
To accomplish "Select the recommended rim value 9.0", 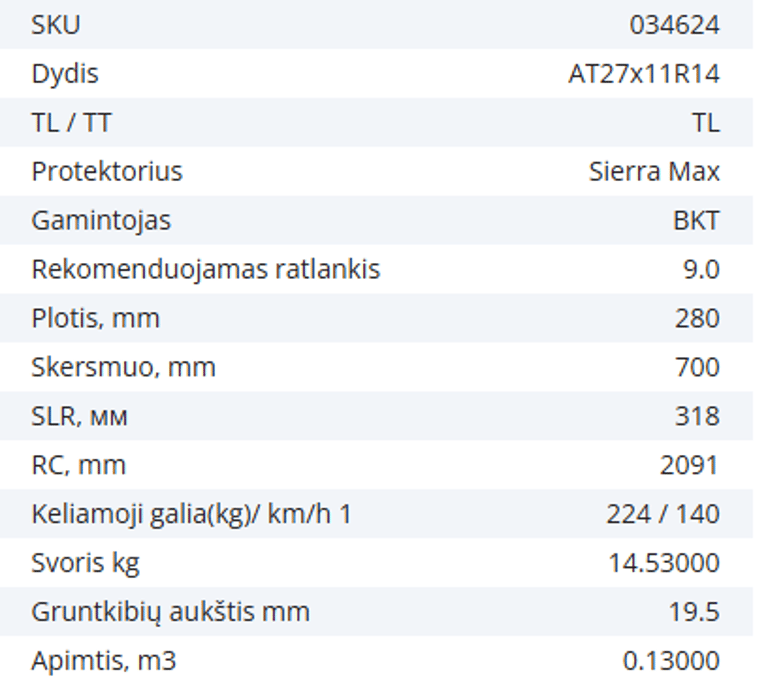I will 701,270.
